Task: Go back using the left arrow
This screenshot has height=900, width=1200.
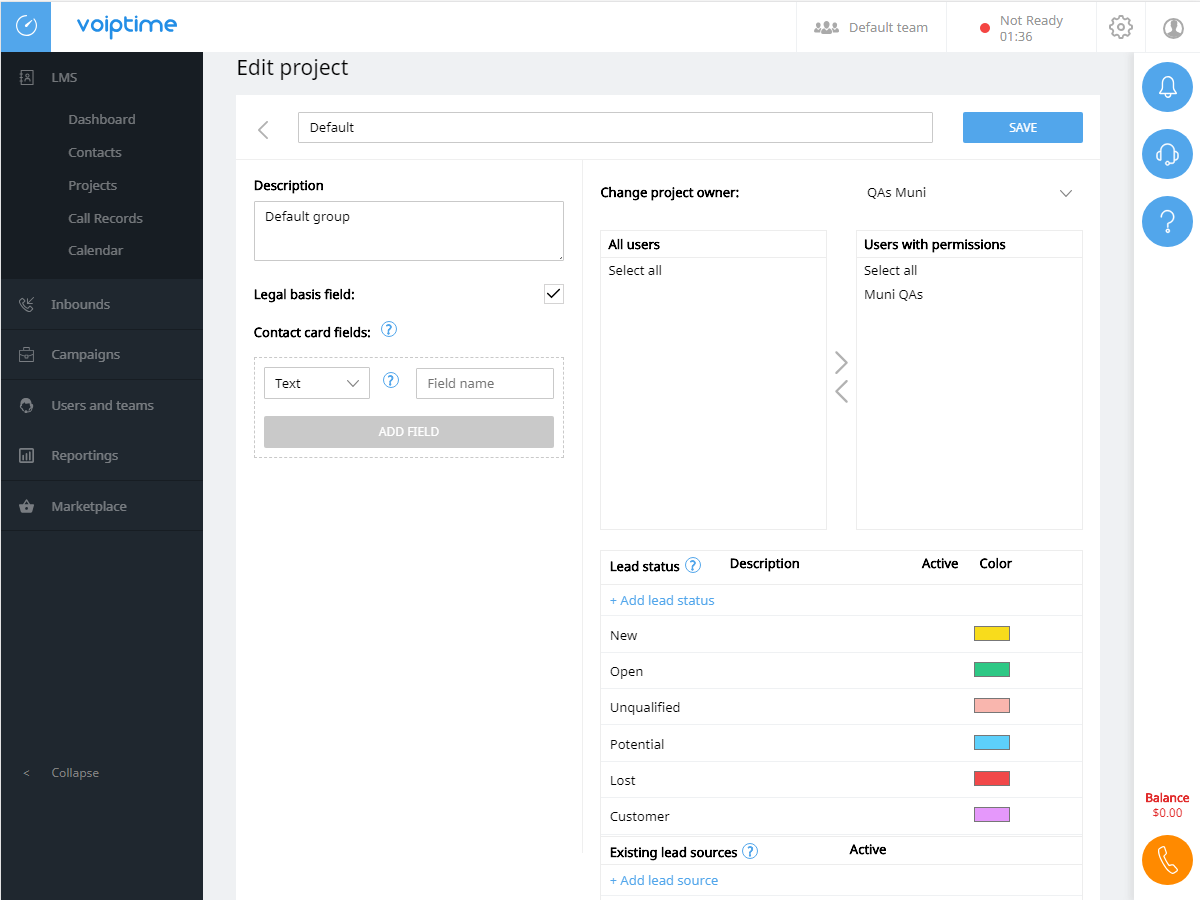Action: [264, 129]
